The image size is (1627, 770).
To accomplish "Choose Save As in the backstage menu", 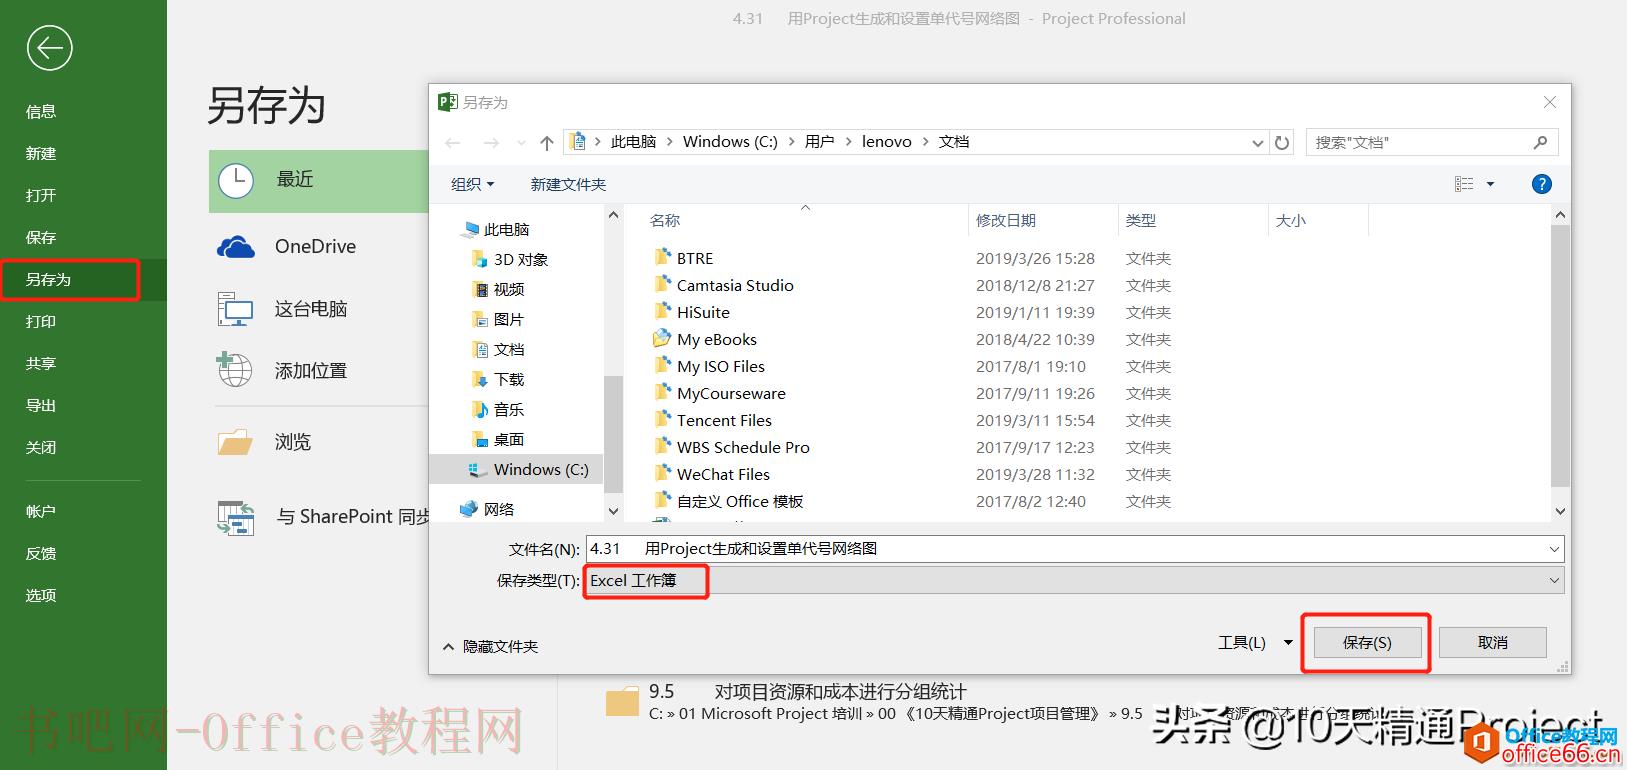I will coord(48,279).
